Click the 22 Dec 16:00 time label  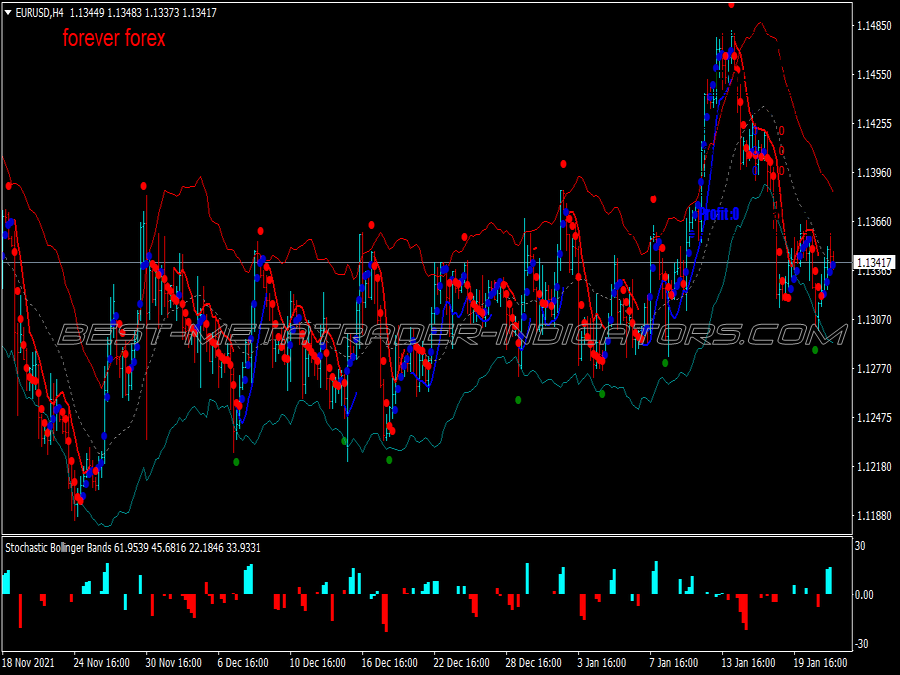point(461,662)
